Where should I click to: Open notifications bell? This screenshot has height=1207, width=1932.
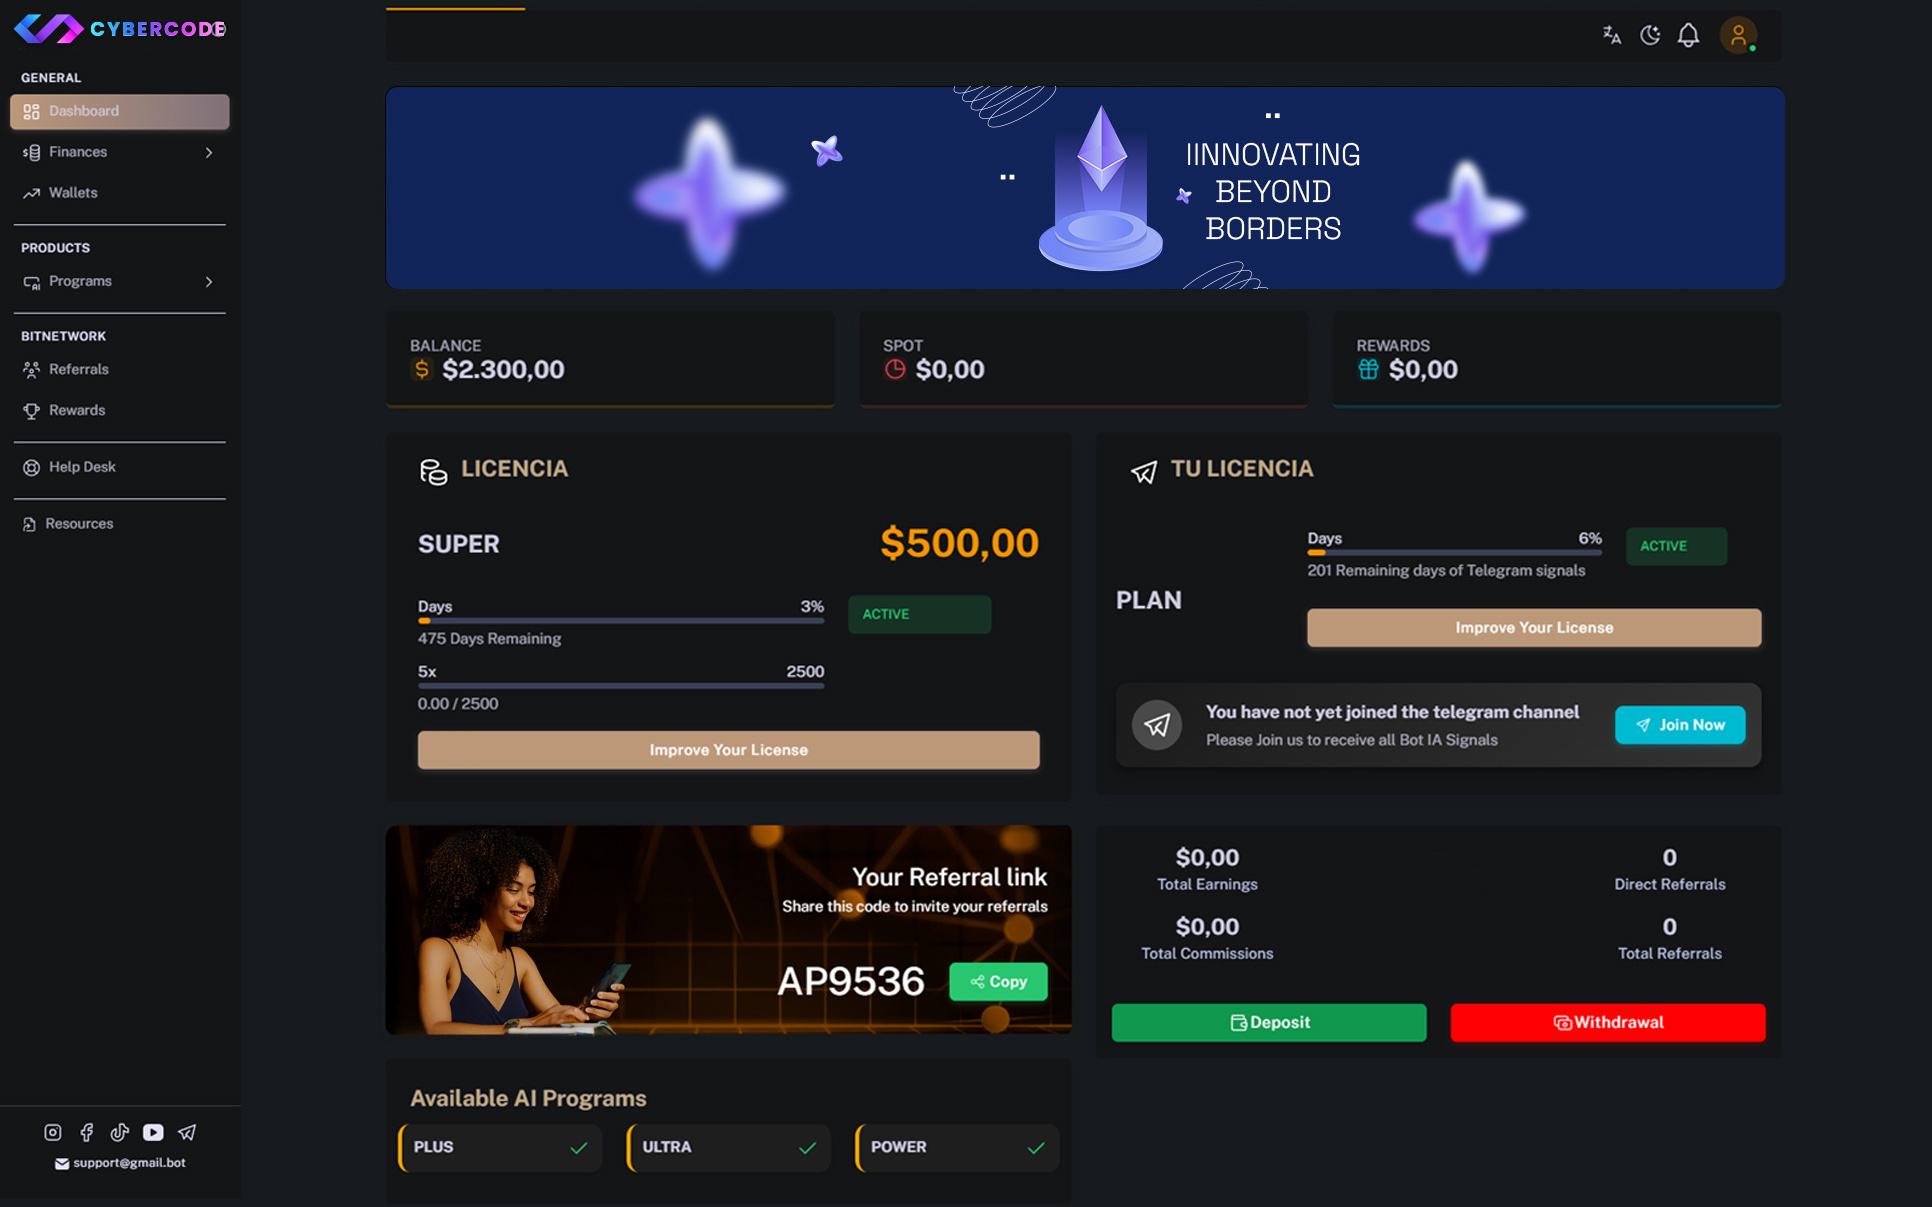tap(1688, 35)
